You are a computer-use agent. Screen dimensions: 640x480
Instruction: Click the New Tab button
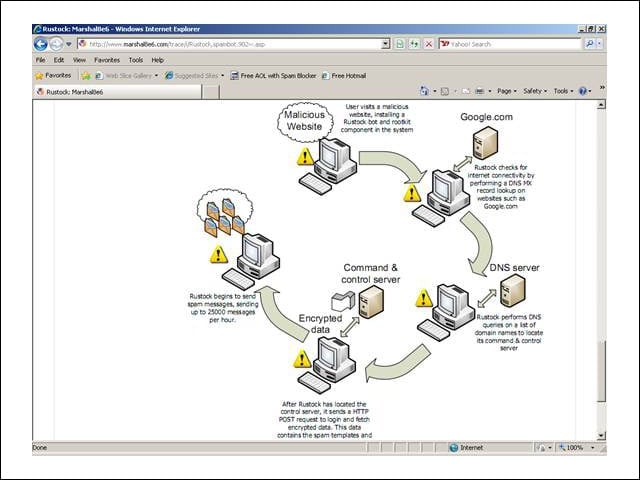coord(211,92)
